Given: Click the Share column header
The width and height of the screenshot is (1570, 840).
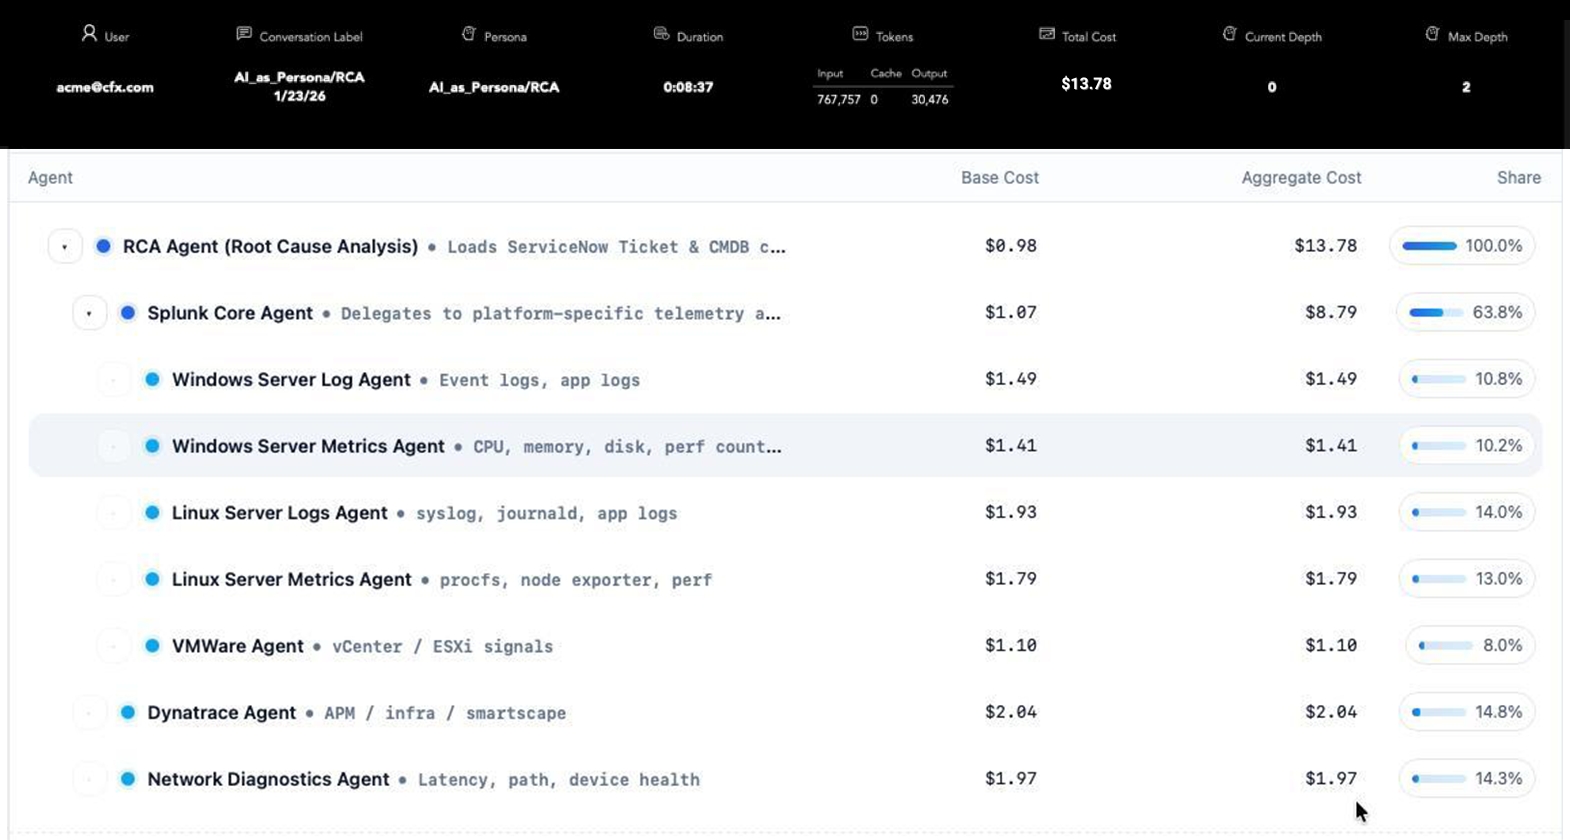Looking at the screenshot, I should [x=1518, y=178].
